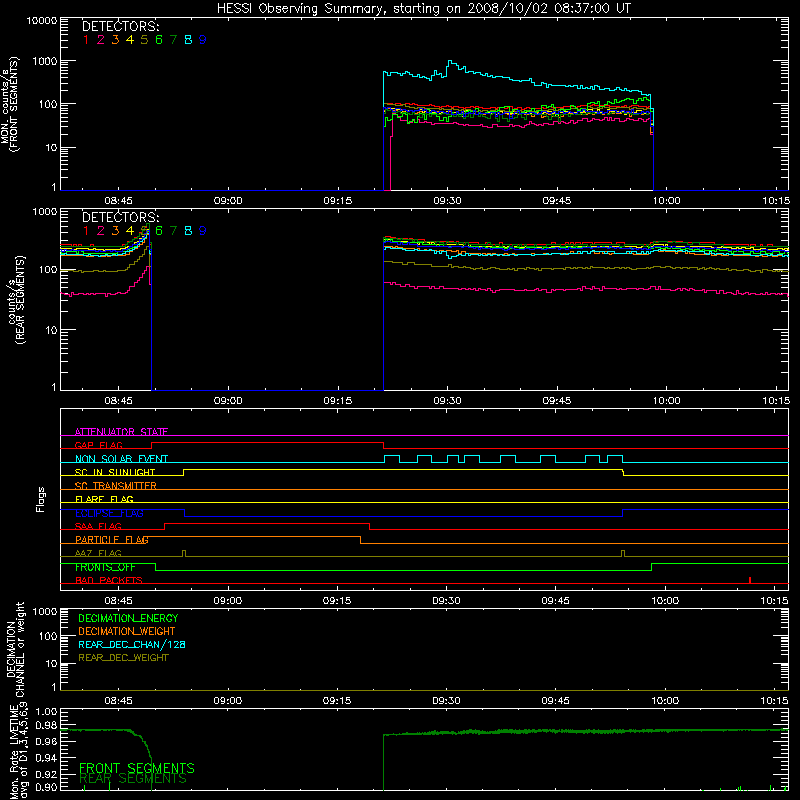The width and height of the screenshot is (800, 800).
Task: Click the 'ATTENUATOR_STATE' flag label
Action: 121,432
